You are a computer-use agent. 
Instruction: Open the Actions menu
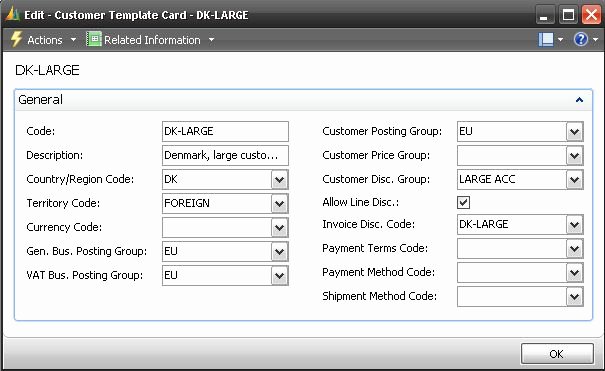point(45,40)
